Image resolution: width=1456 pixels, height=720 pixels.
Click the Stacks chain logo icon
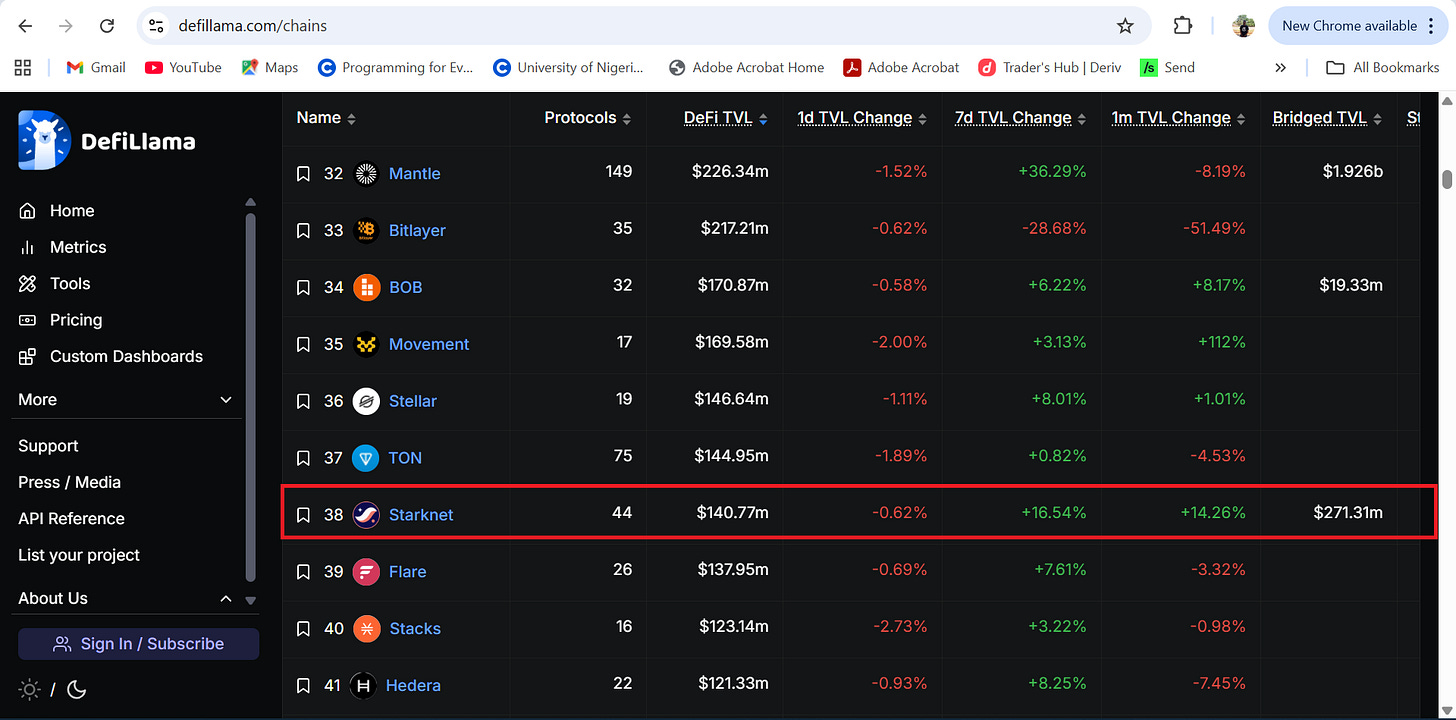(366, 630)
